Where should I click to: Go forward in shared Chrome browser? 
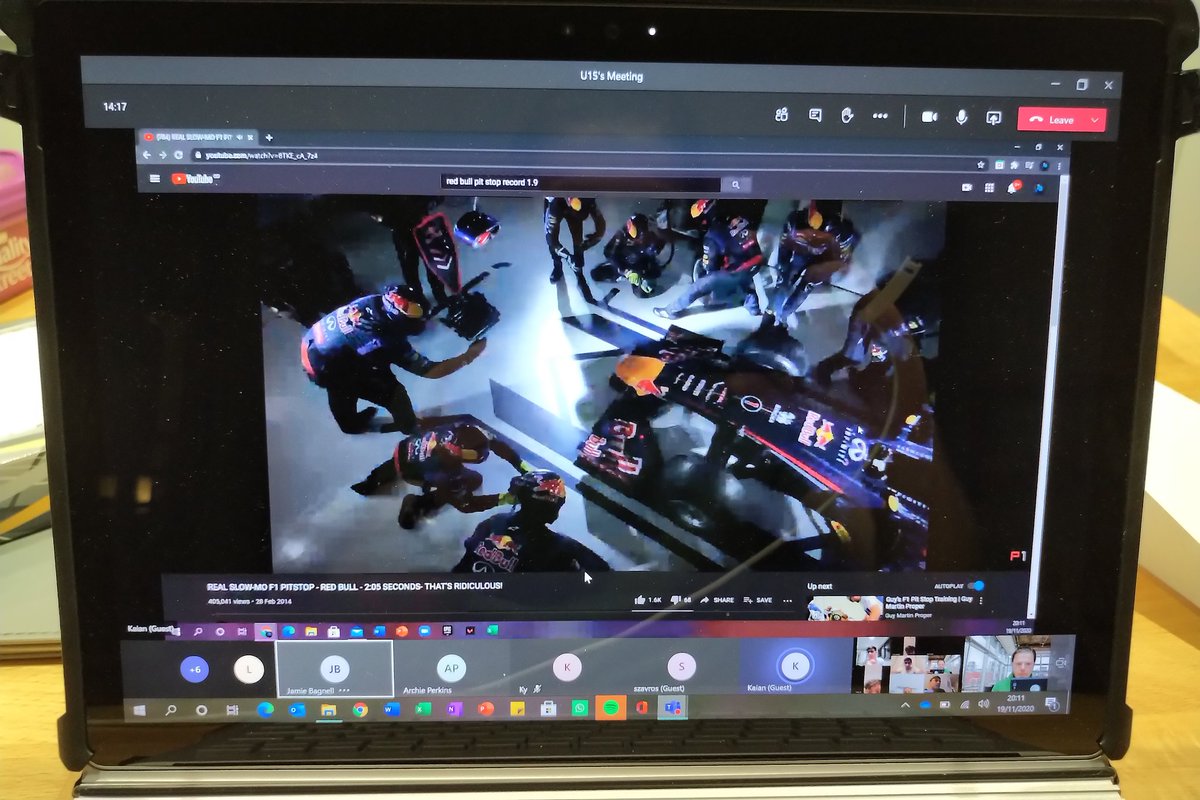163,155
